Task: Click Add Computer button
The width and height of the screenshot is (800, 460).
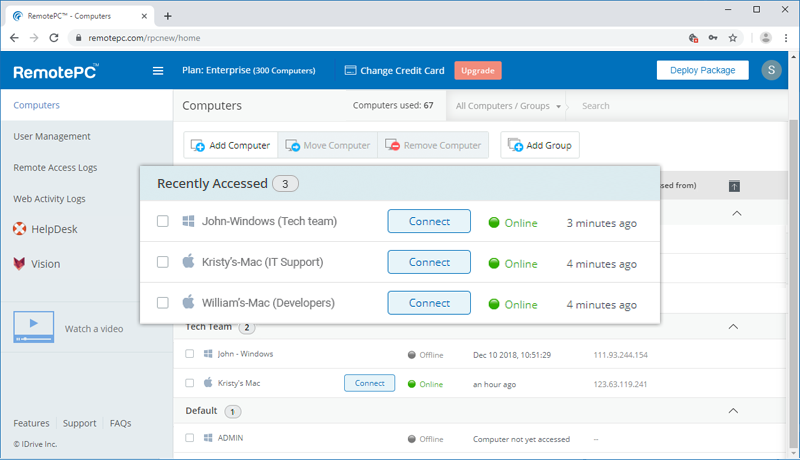Action: click(231, 145)
